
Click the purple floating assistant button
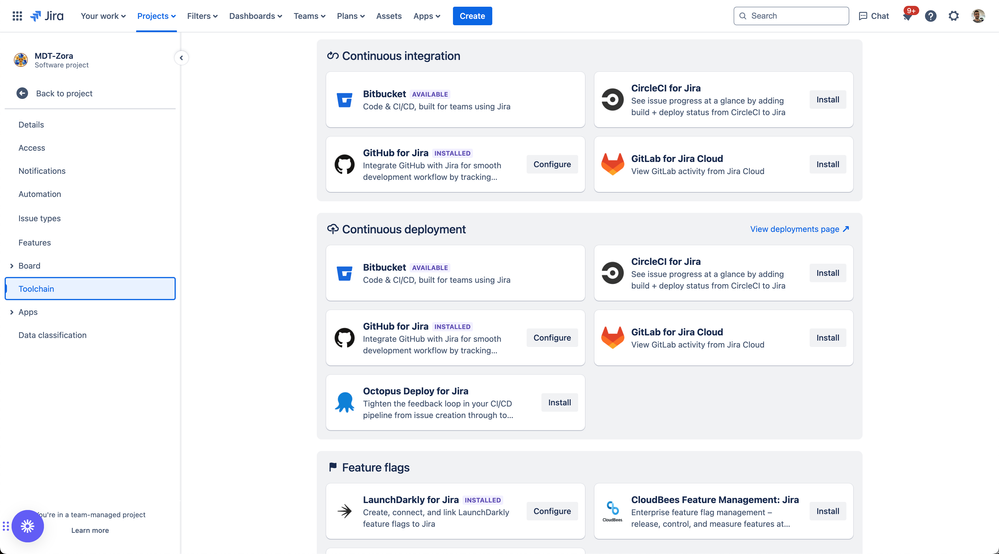[27, 526]
